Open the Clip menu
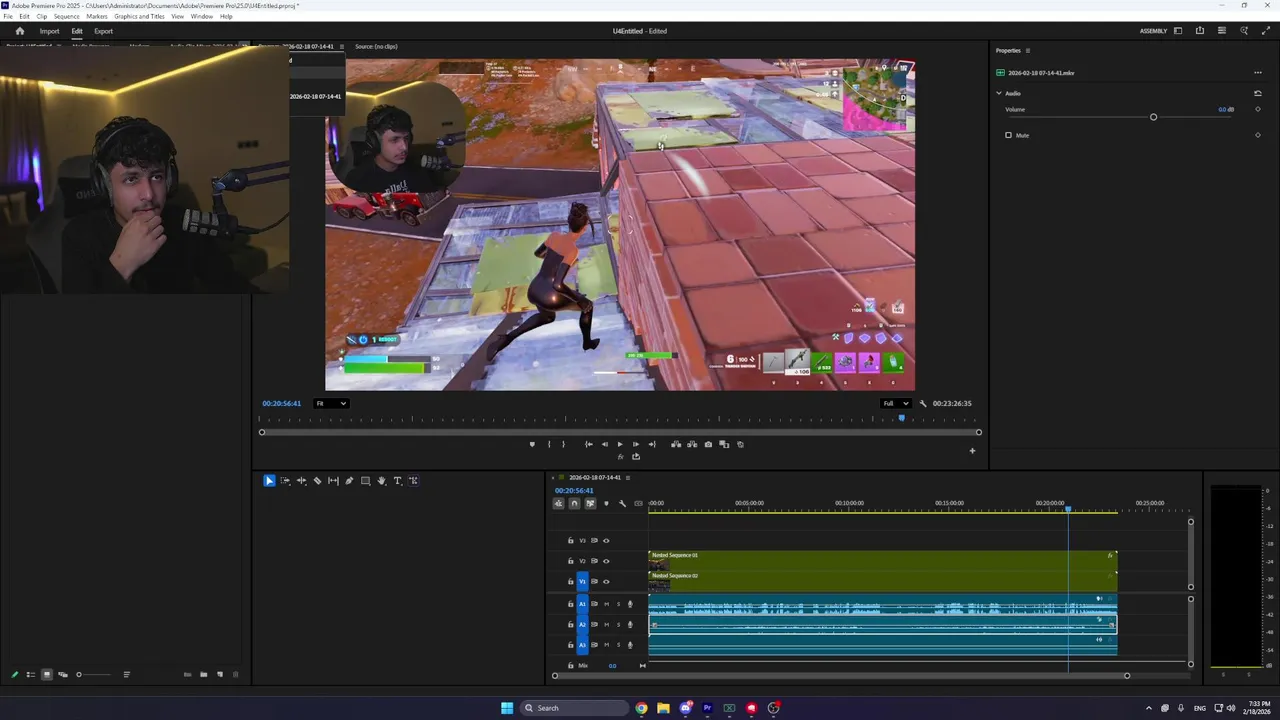Image resolution: width=1280 pixels, height=720 pixels. point(41,17)
